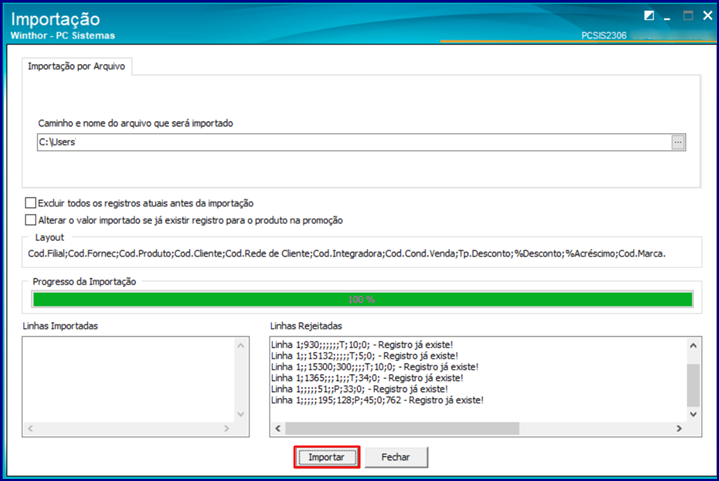
Task: Open the 'Importação por Arquivo' tab
Action: click(77, 66)
